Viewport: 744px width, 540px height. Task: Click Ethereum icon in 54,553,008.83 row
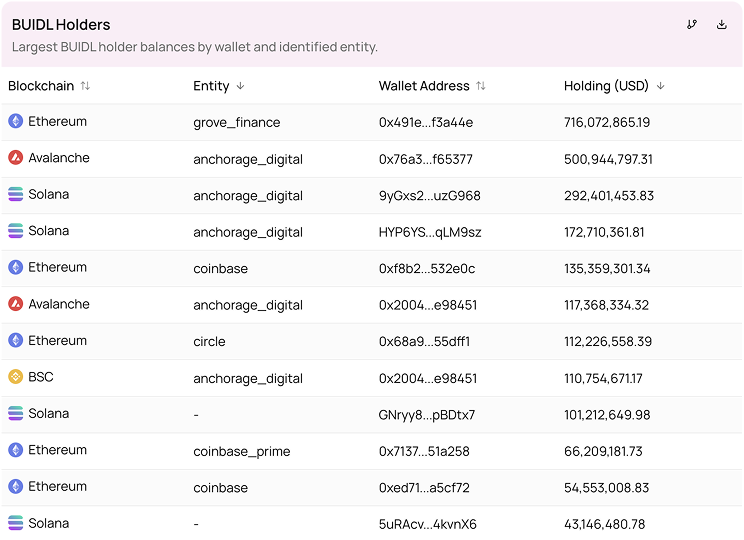16,486
